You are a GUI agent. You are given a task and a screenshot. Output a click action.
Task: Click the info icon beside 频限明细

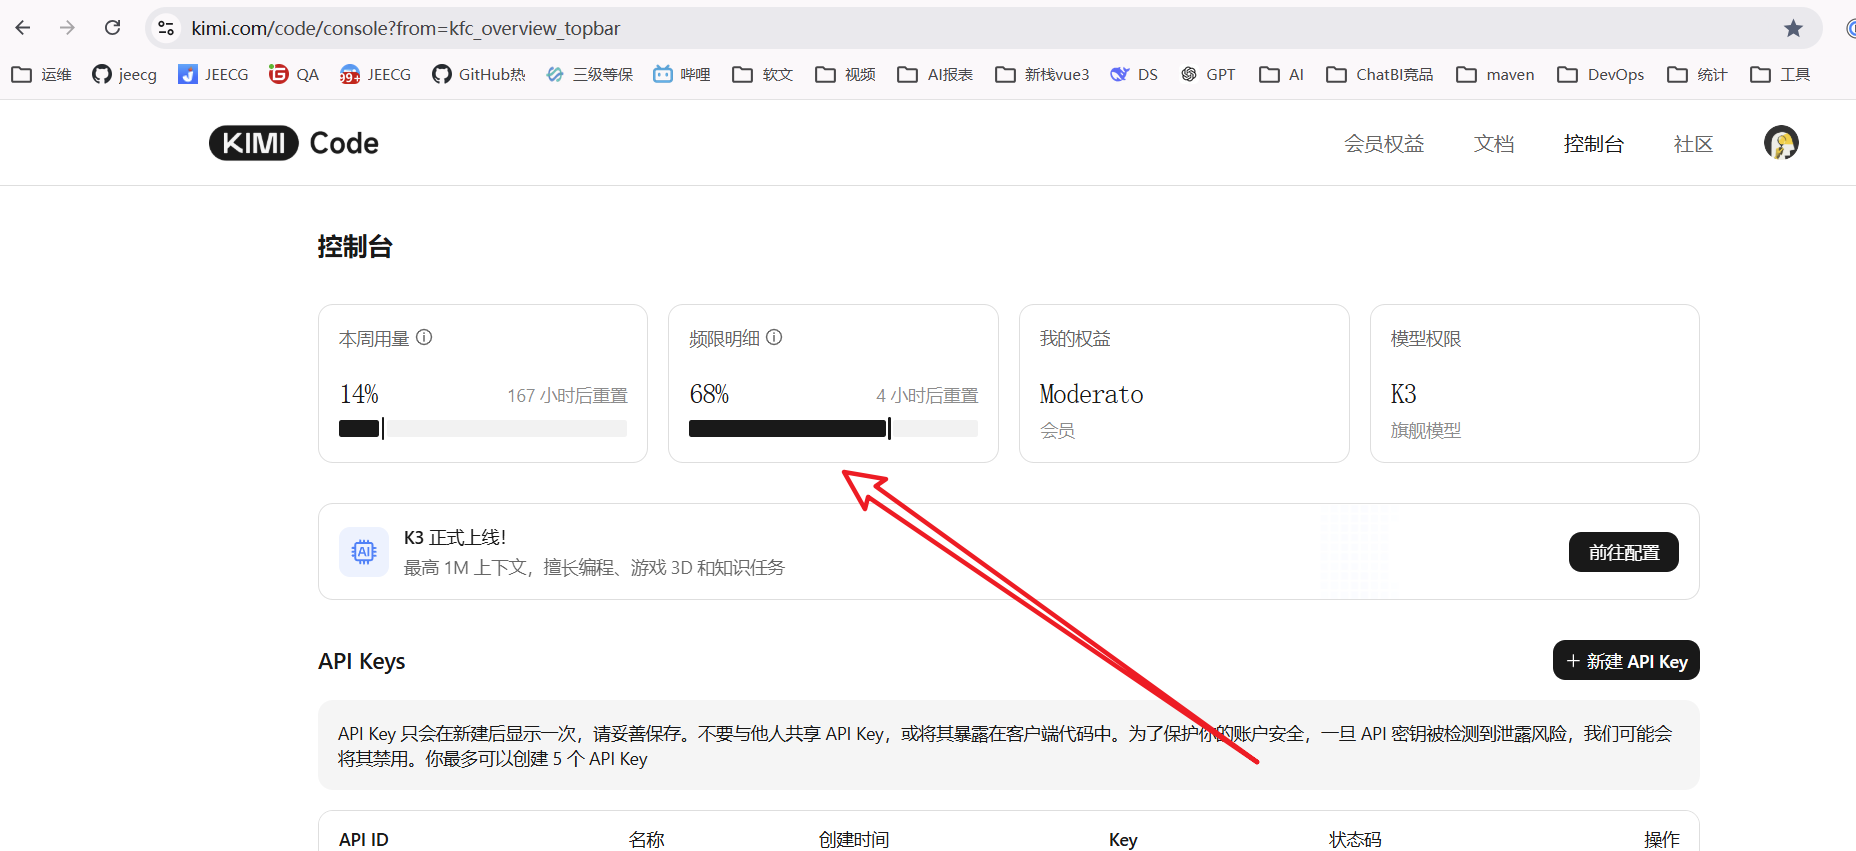coord(774,338)
